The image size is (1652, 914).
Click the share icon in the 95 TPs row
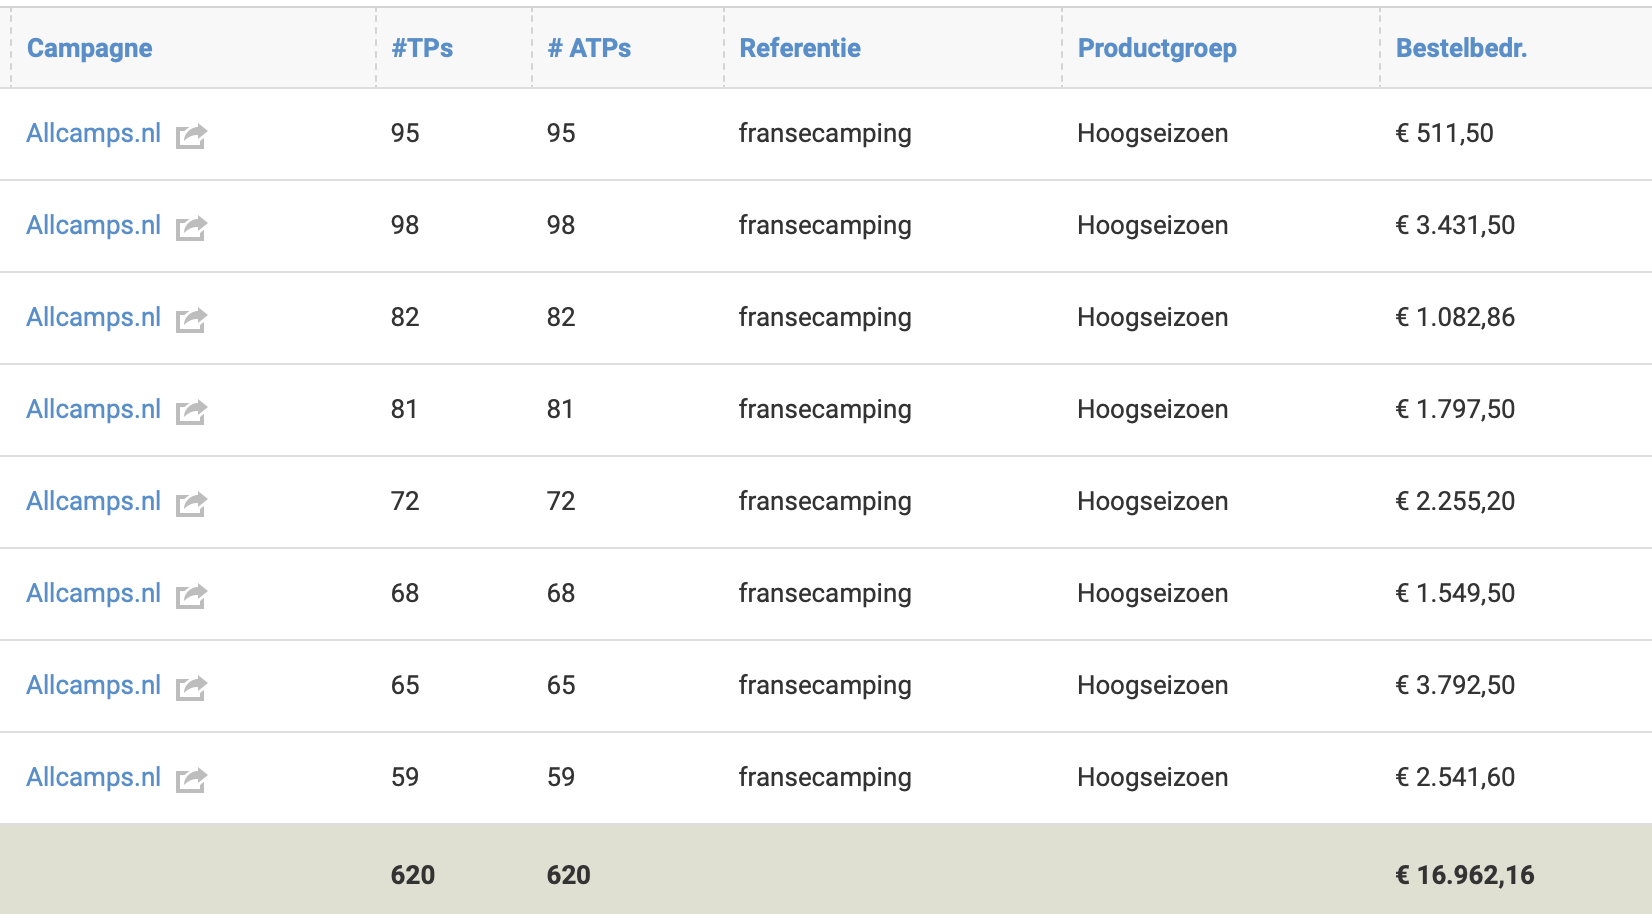tap(191, 135)
